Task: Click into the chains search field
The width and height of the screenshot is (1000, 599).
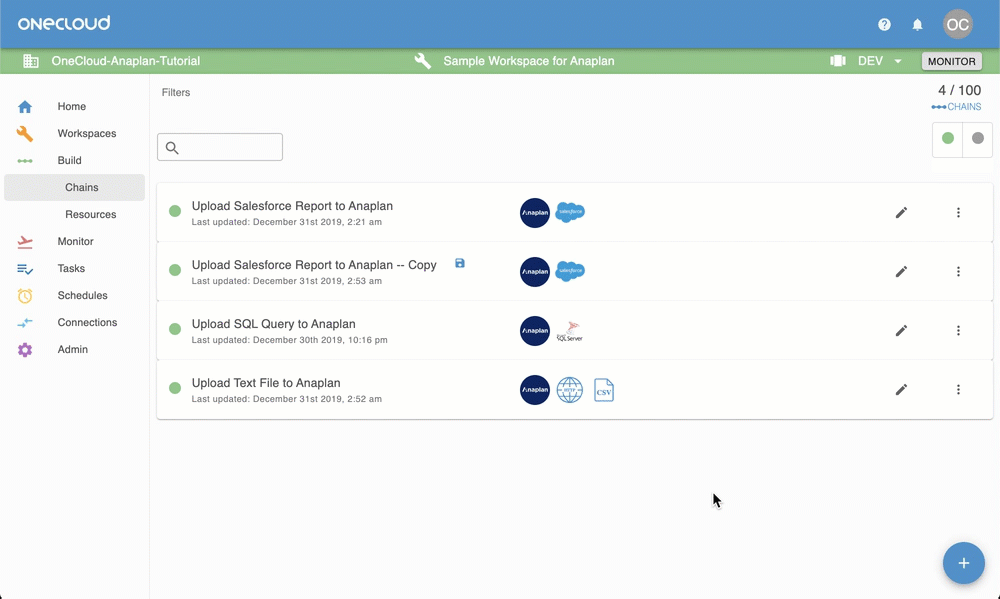Action: point(220,147)
